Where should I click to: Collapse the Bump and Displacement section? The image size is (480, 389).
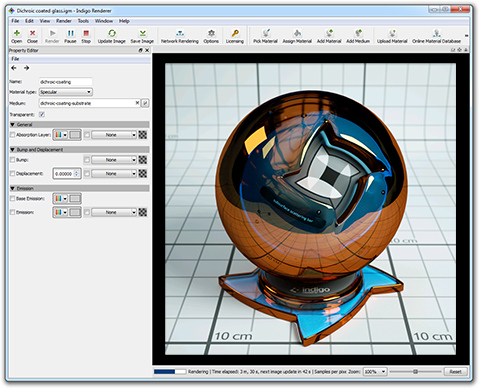pyautogui.click(x=13, y=150)
